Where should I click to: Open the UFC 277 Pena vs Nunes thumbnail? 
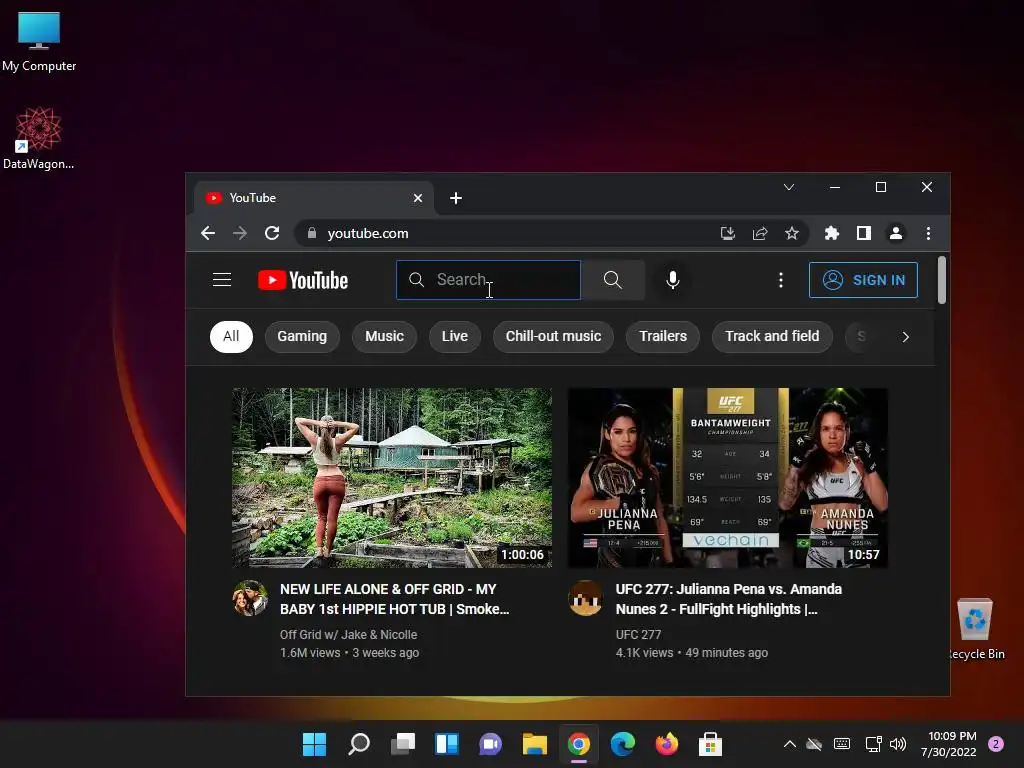click(x=728, y=477)
